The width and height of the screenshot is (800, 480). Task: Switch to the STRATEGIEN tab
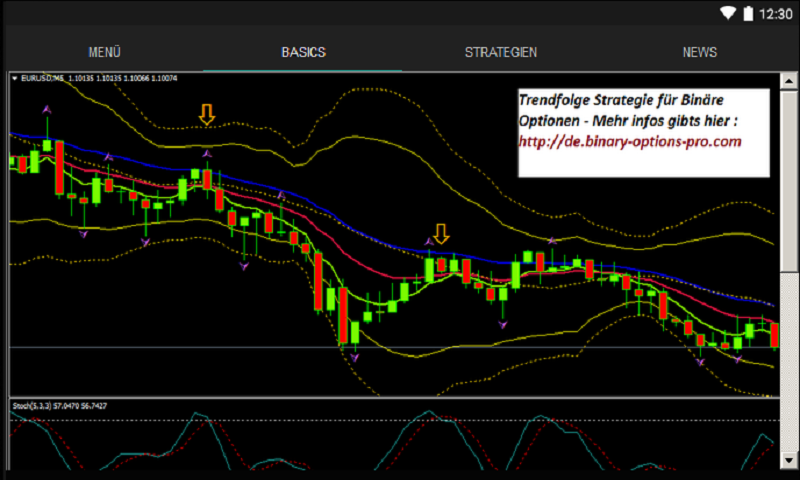[502, 52]
